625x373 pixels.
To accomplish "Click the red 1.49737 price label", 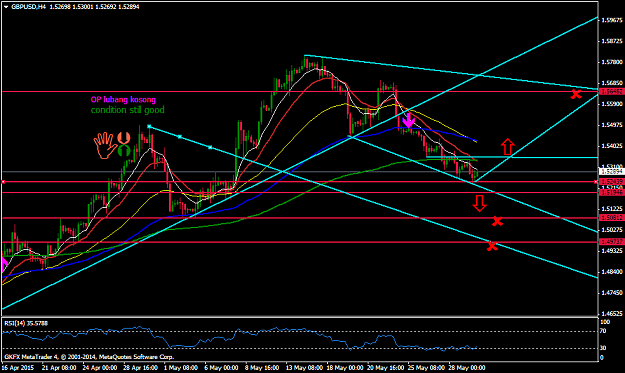I will (x=612, y=242).
